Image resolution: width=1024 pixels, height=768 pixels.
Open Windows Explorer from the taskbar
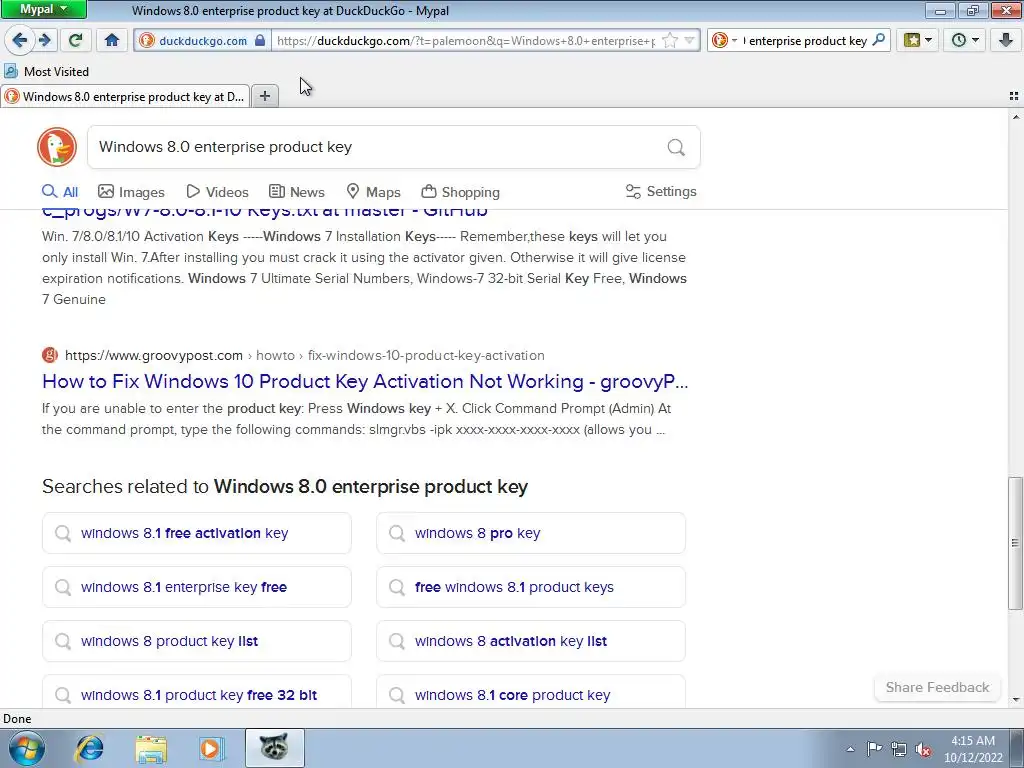coord(151,748)
